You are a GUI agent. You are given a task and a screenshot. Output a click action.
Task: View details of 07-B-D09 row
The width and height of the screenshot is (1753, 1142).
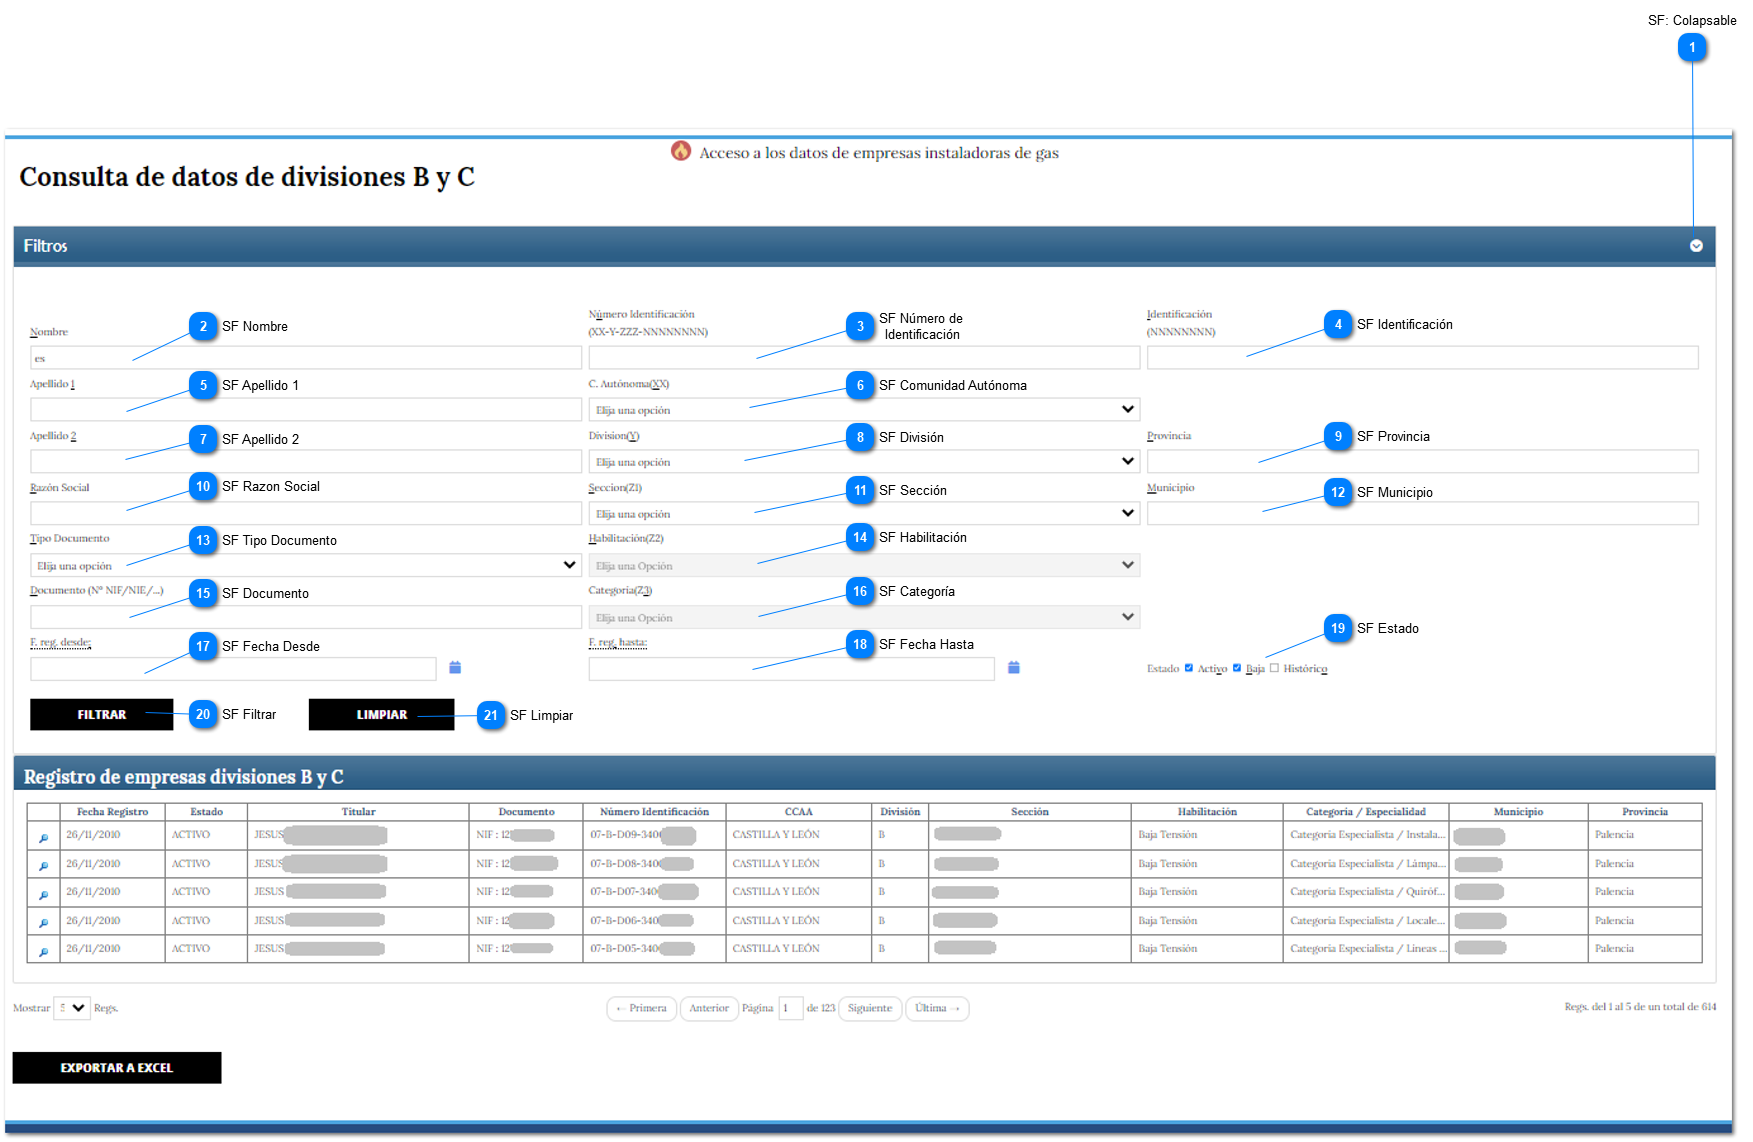click(43, 838)
